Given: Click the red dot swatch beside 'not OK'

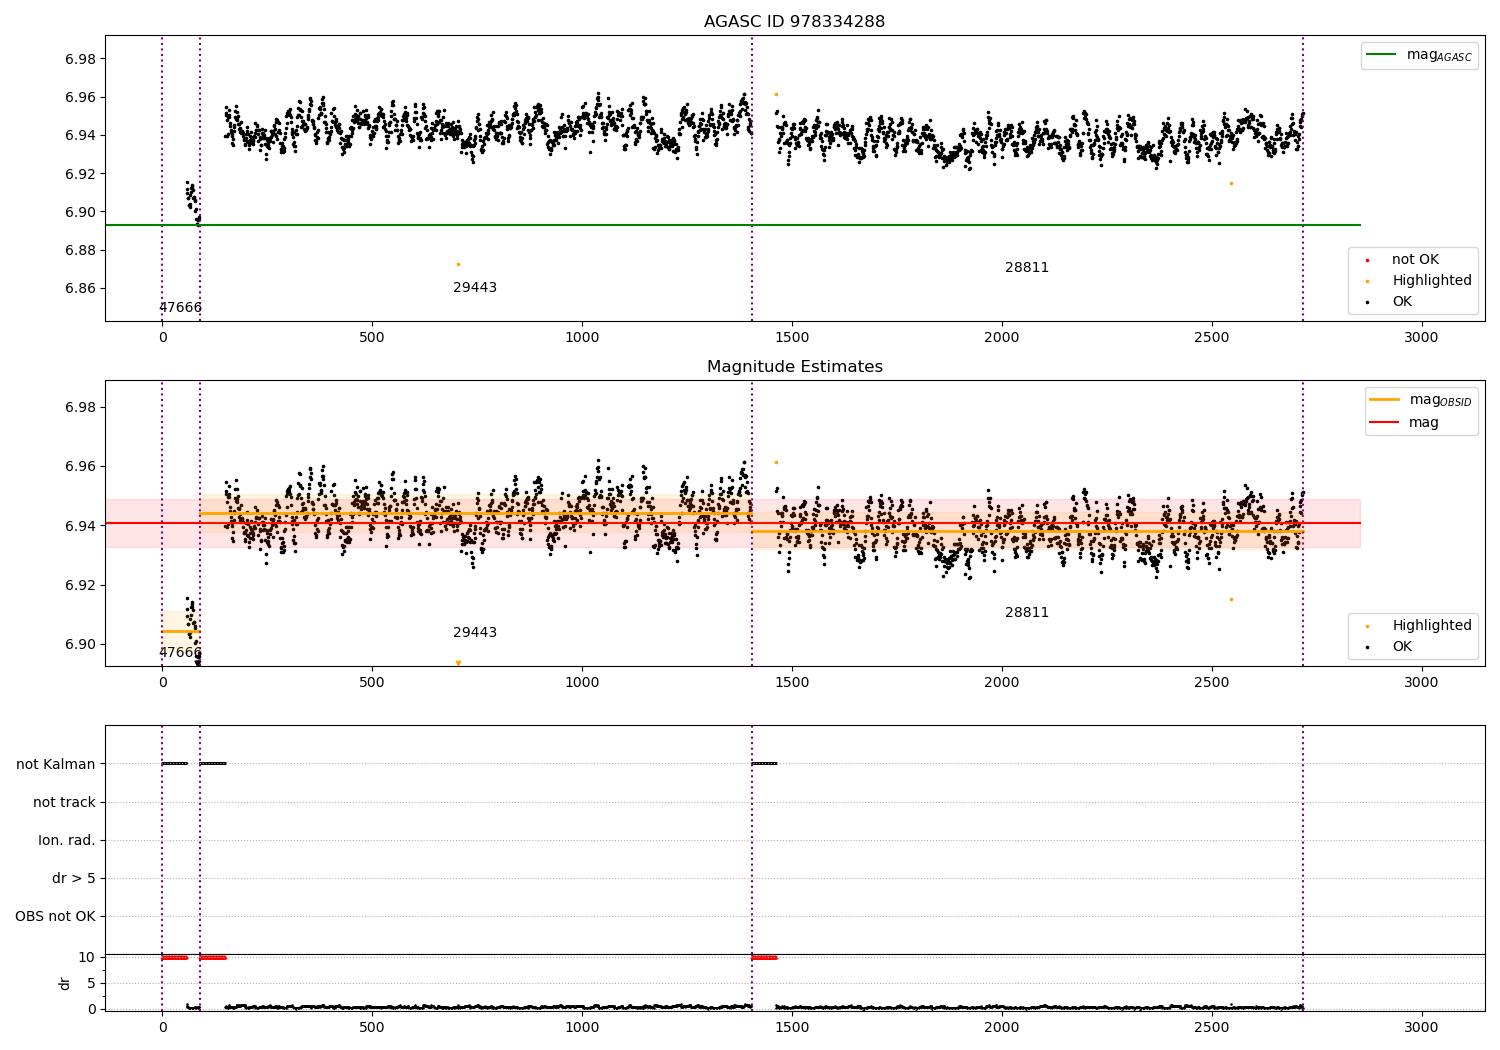Looking at the screenshot, I should coord(1367,260).
